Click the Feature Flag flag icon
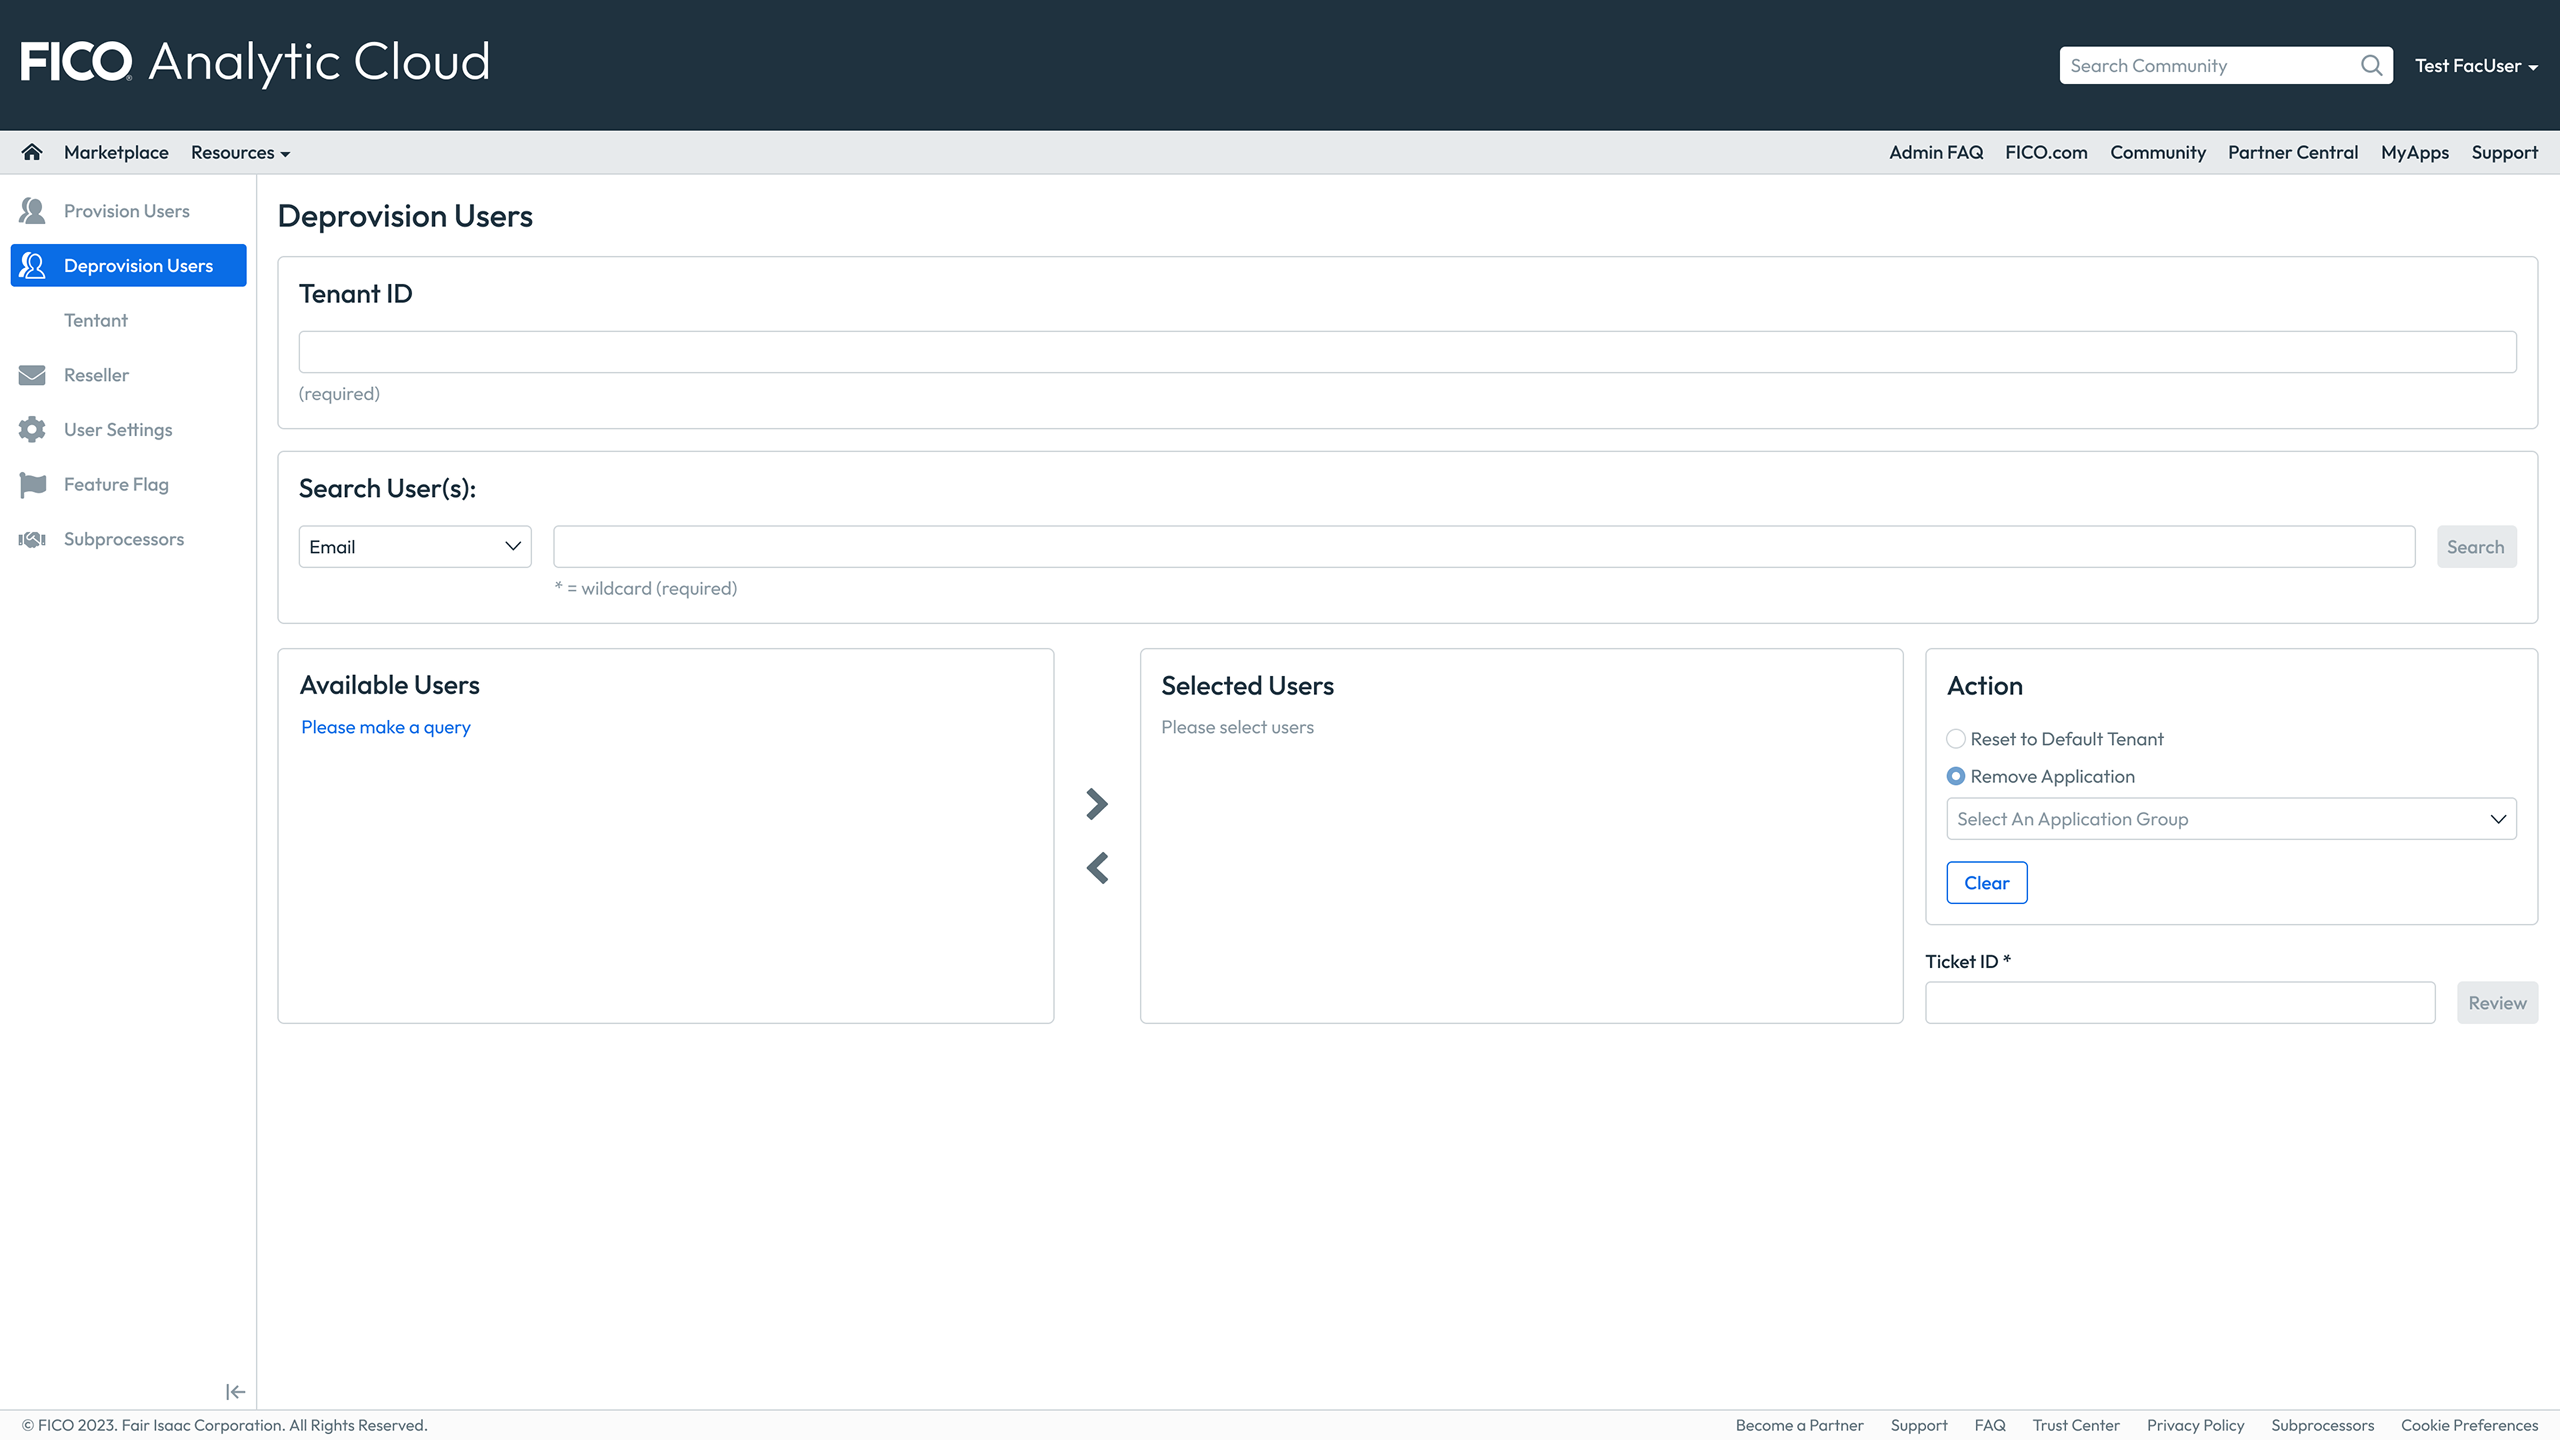The height and width of the screenshot is (1440, 2560). [32, 485]
